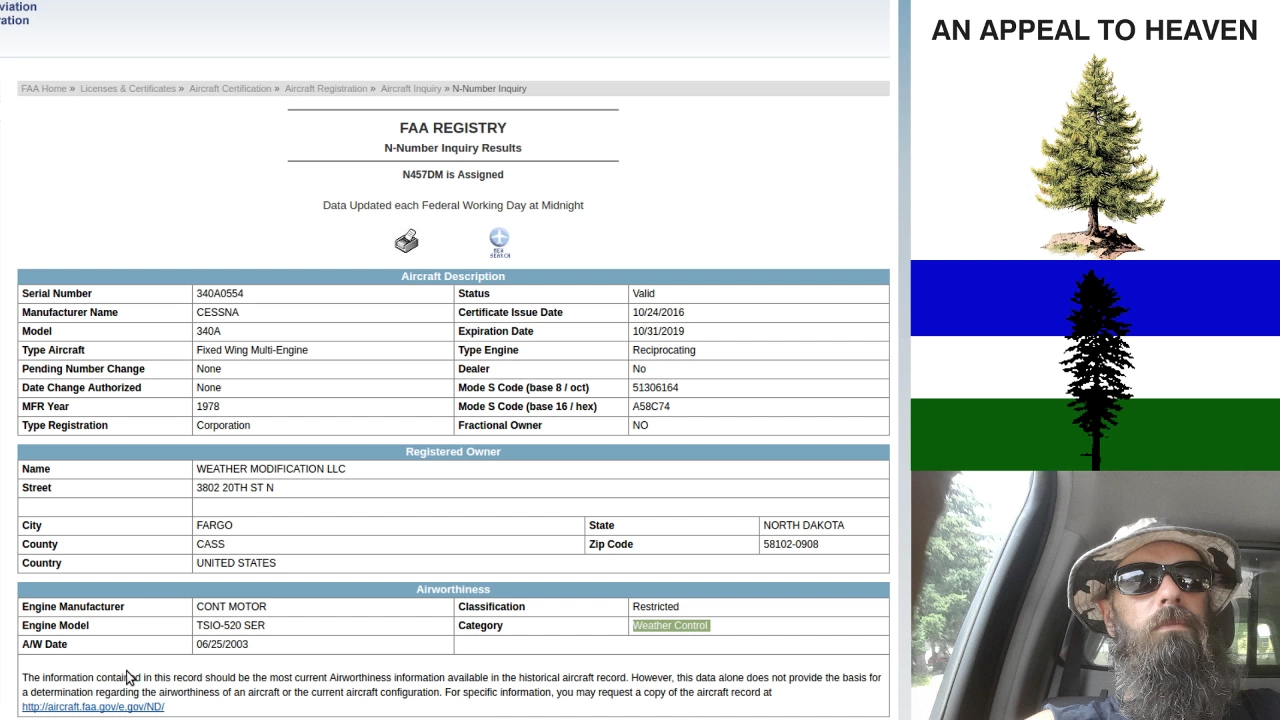Select type engine value Reciprocating
Viewport: 1280px width, 720px height.
pyautogui.click(x=664, y=351)
